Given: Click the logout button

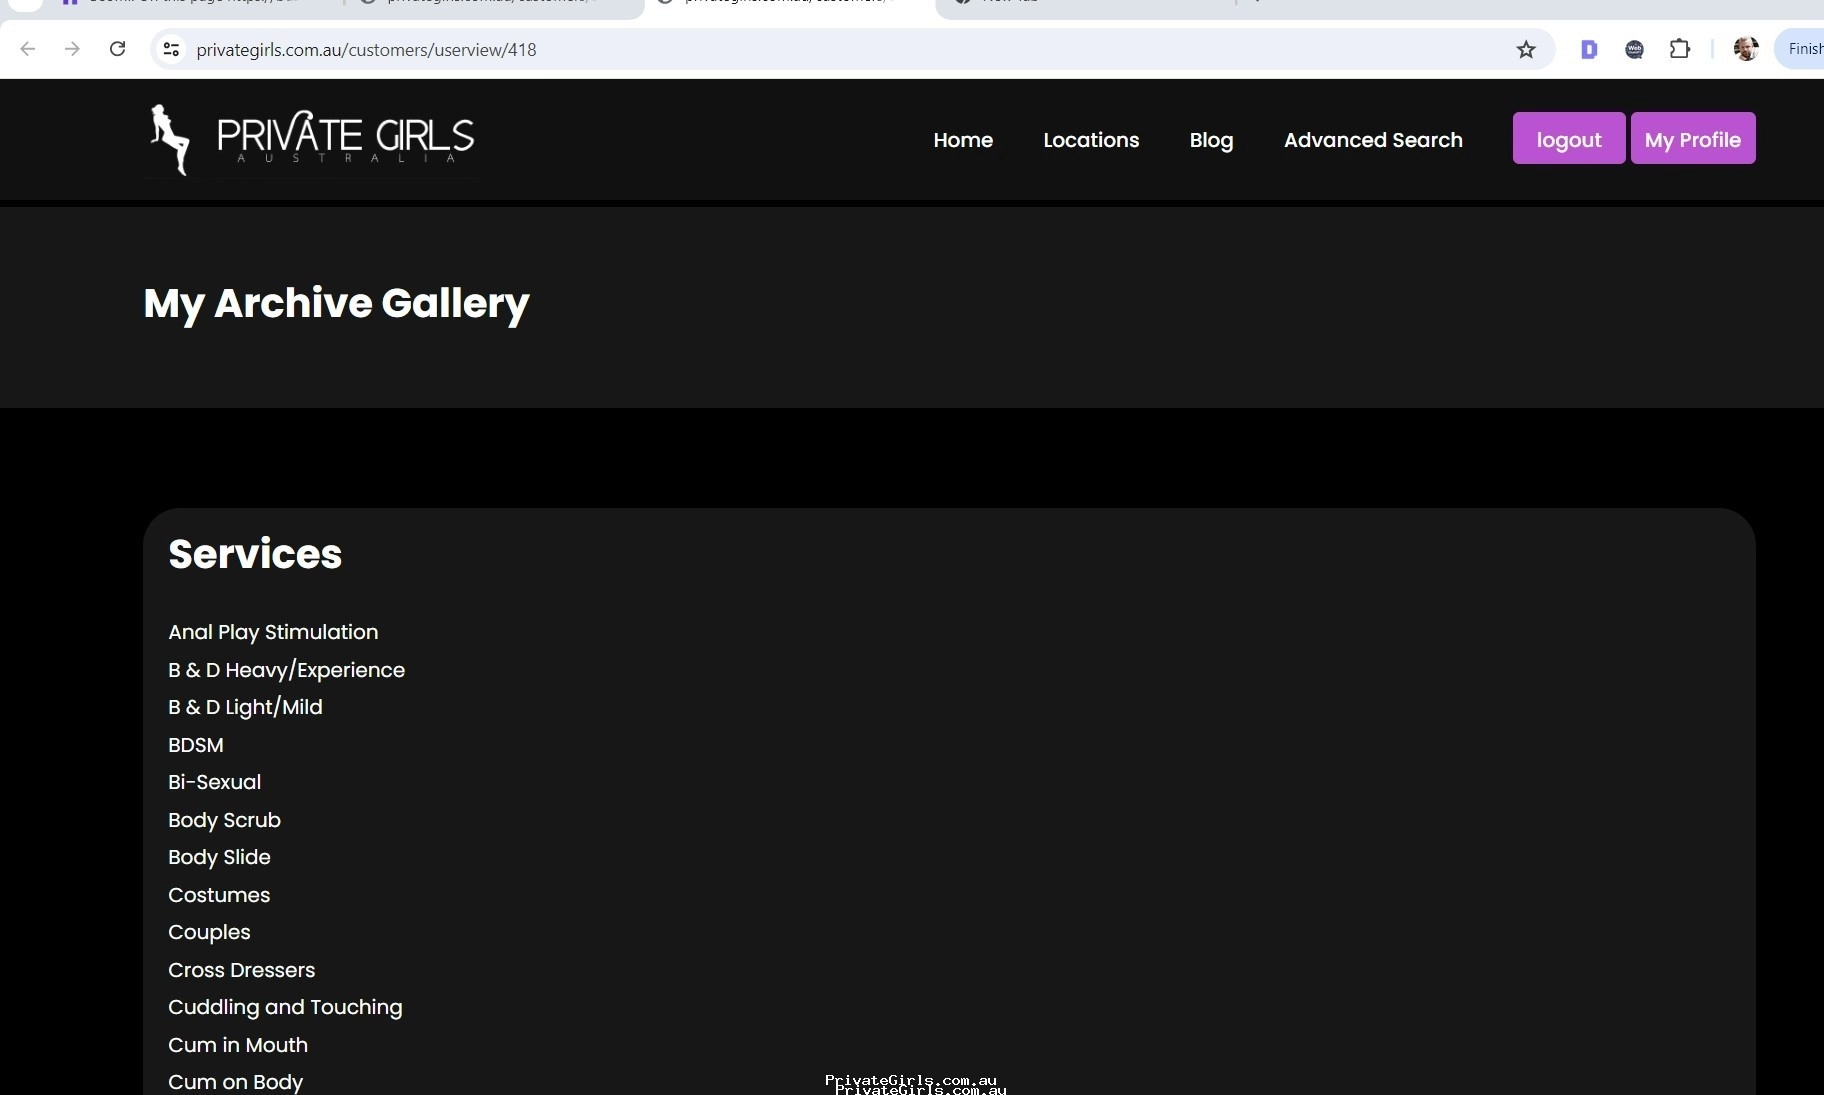Looking at the screenshot, I should click(x=1569, y=138).
